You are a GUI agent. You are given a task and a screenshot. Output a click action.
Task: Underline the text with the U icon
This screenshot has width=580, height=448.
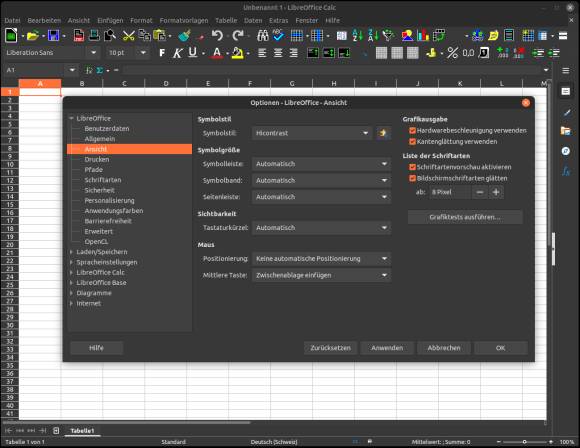193,53
